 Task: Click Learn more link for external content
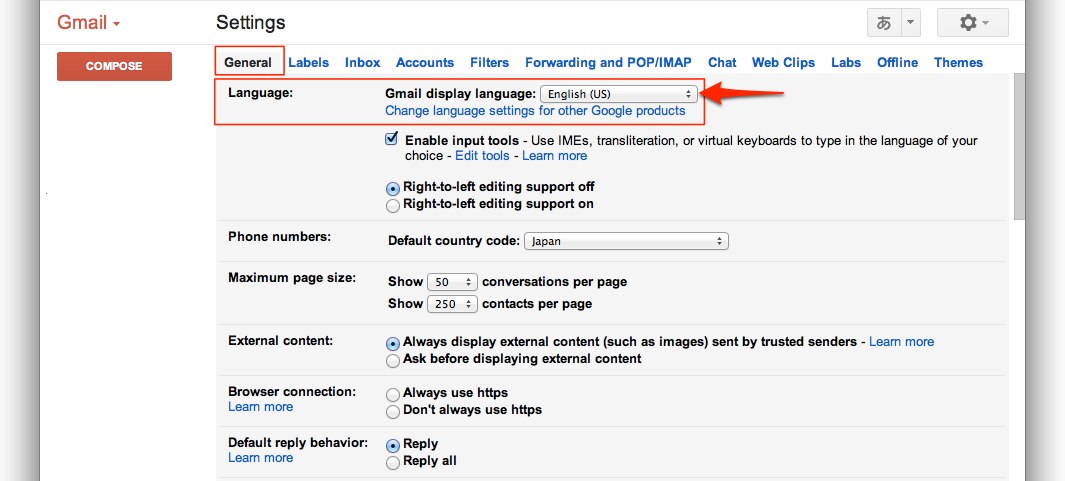pyautogui.click(x=901, y=342)
